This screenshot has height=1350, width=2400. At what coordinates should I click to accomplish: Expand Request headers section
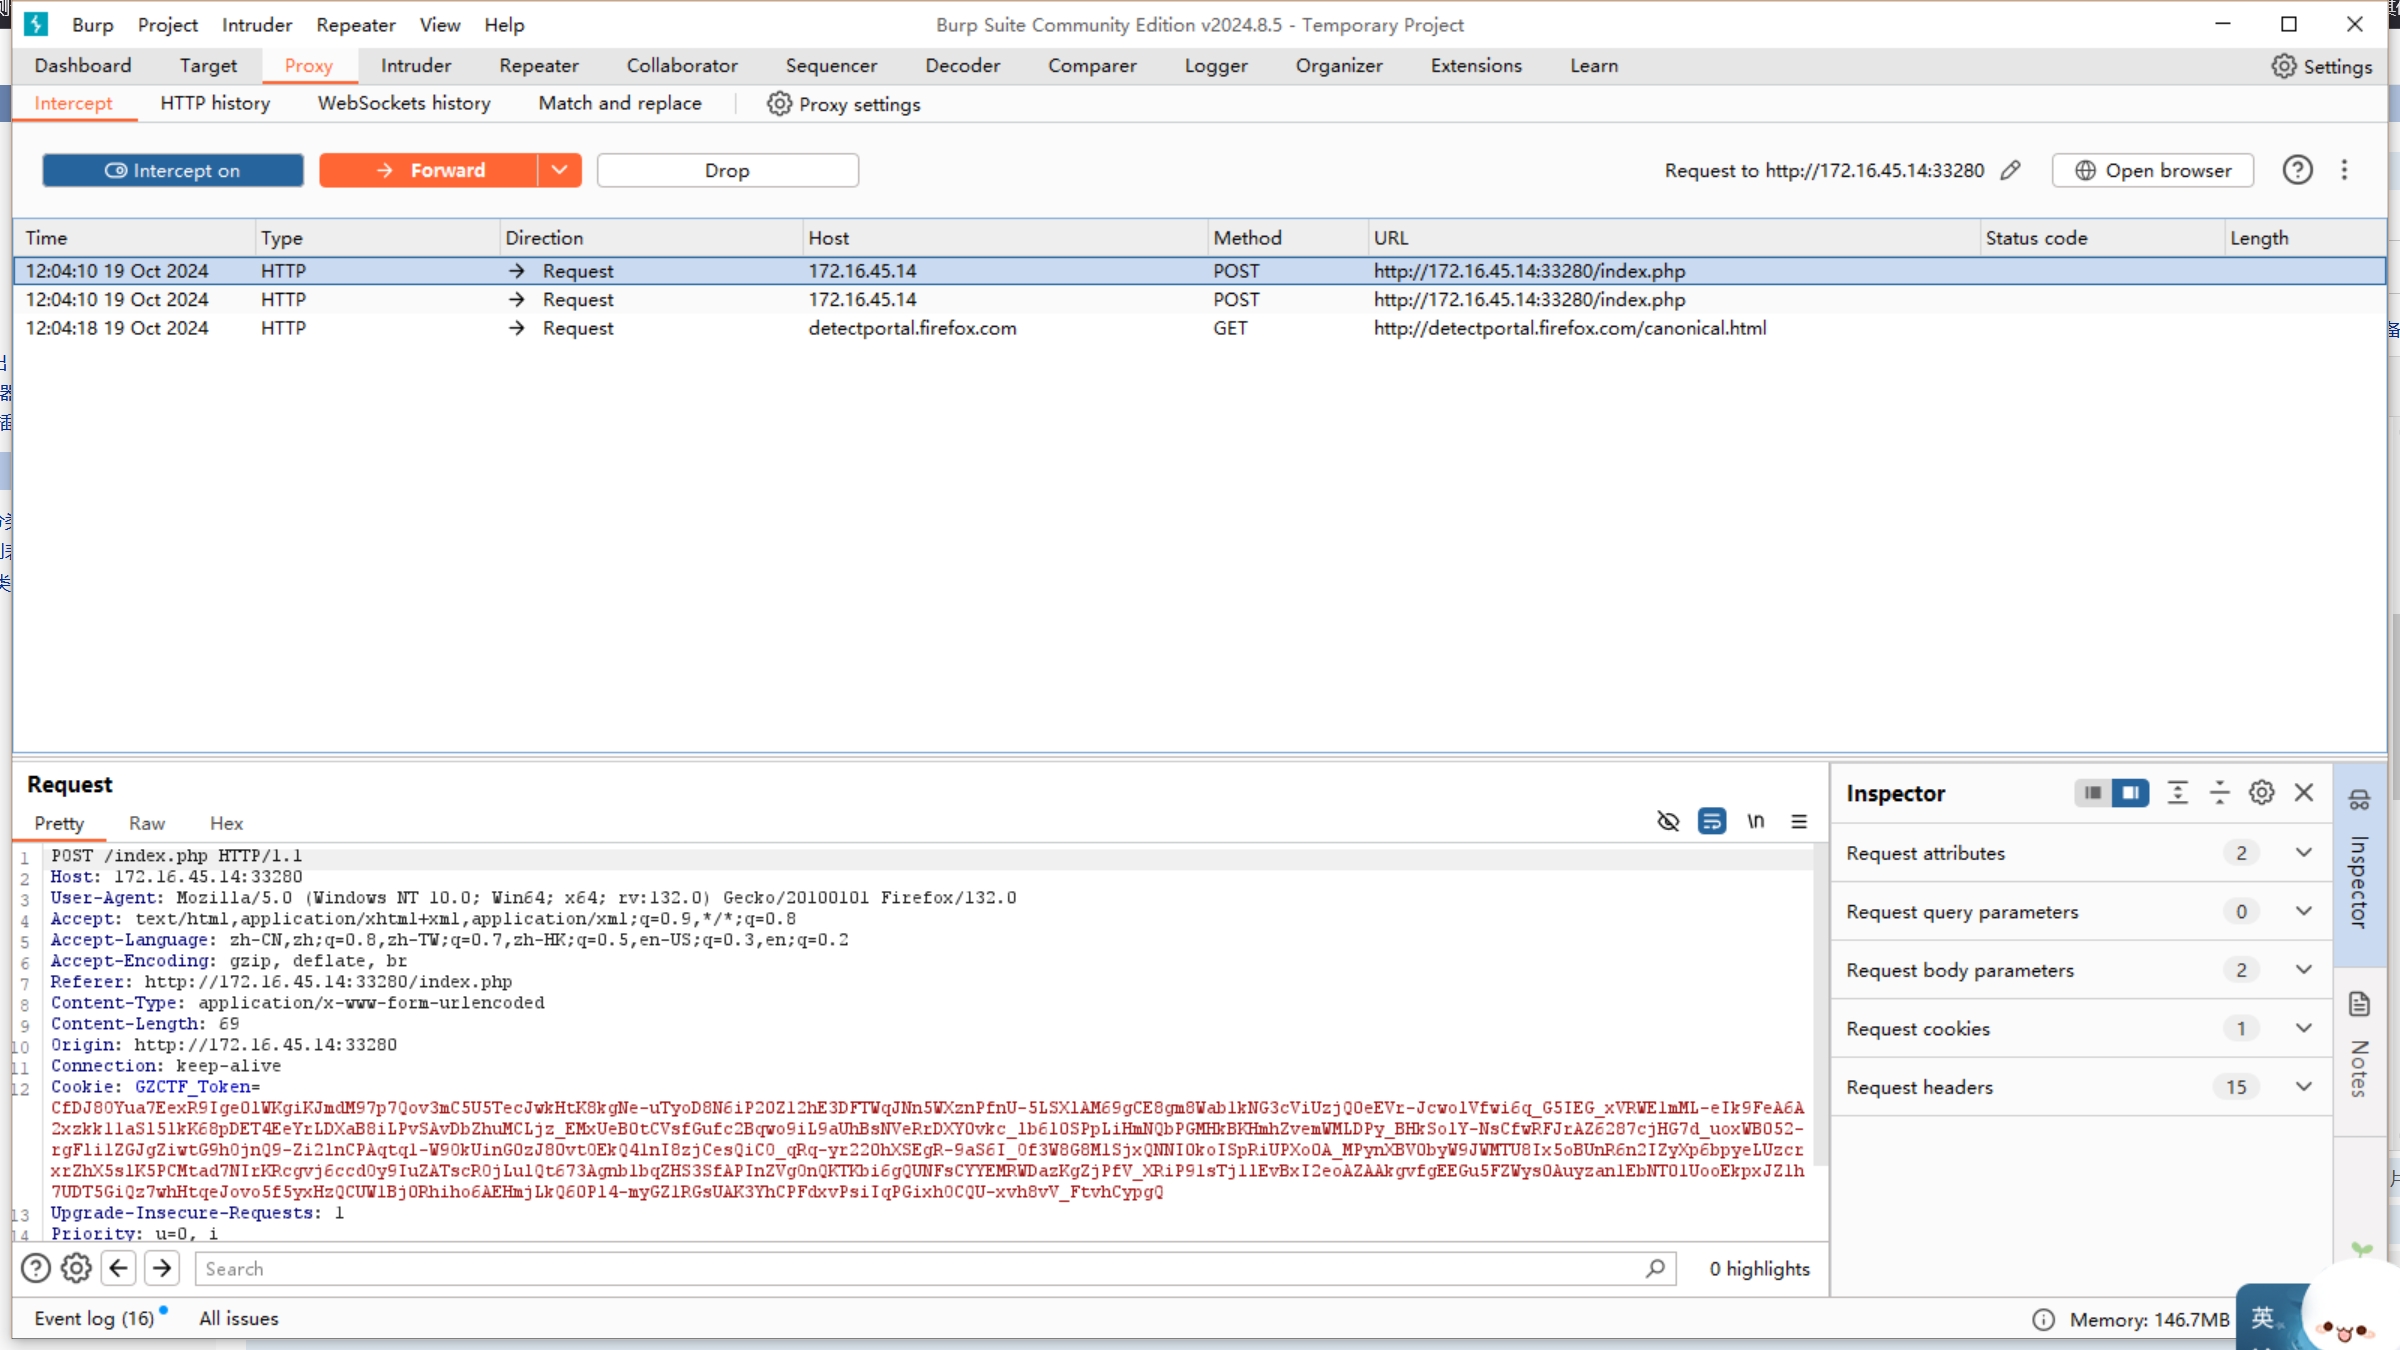click(x=2304, y=1087)
